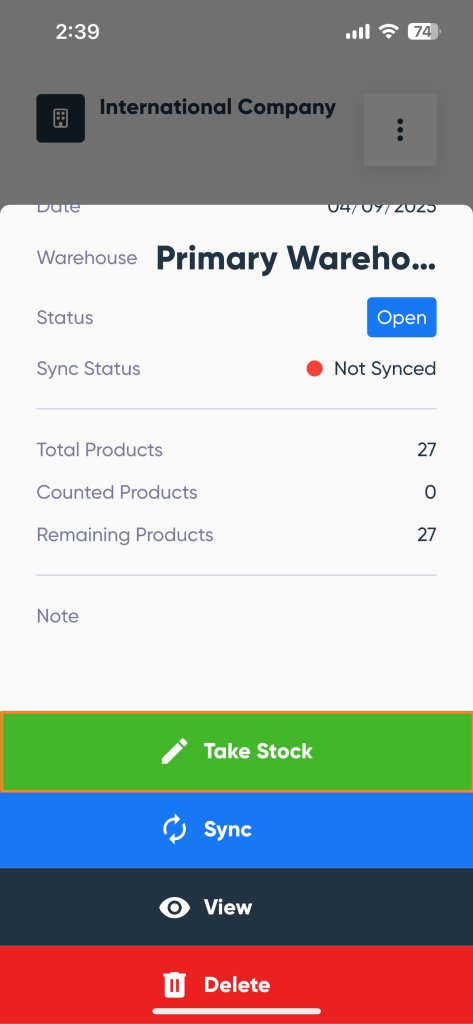Choose the blue Sync action

[x=236, y=830]
